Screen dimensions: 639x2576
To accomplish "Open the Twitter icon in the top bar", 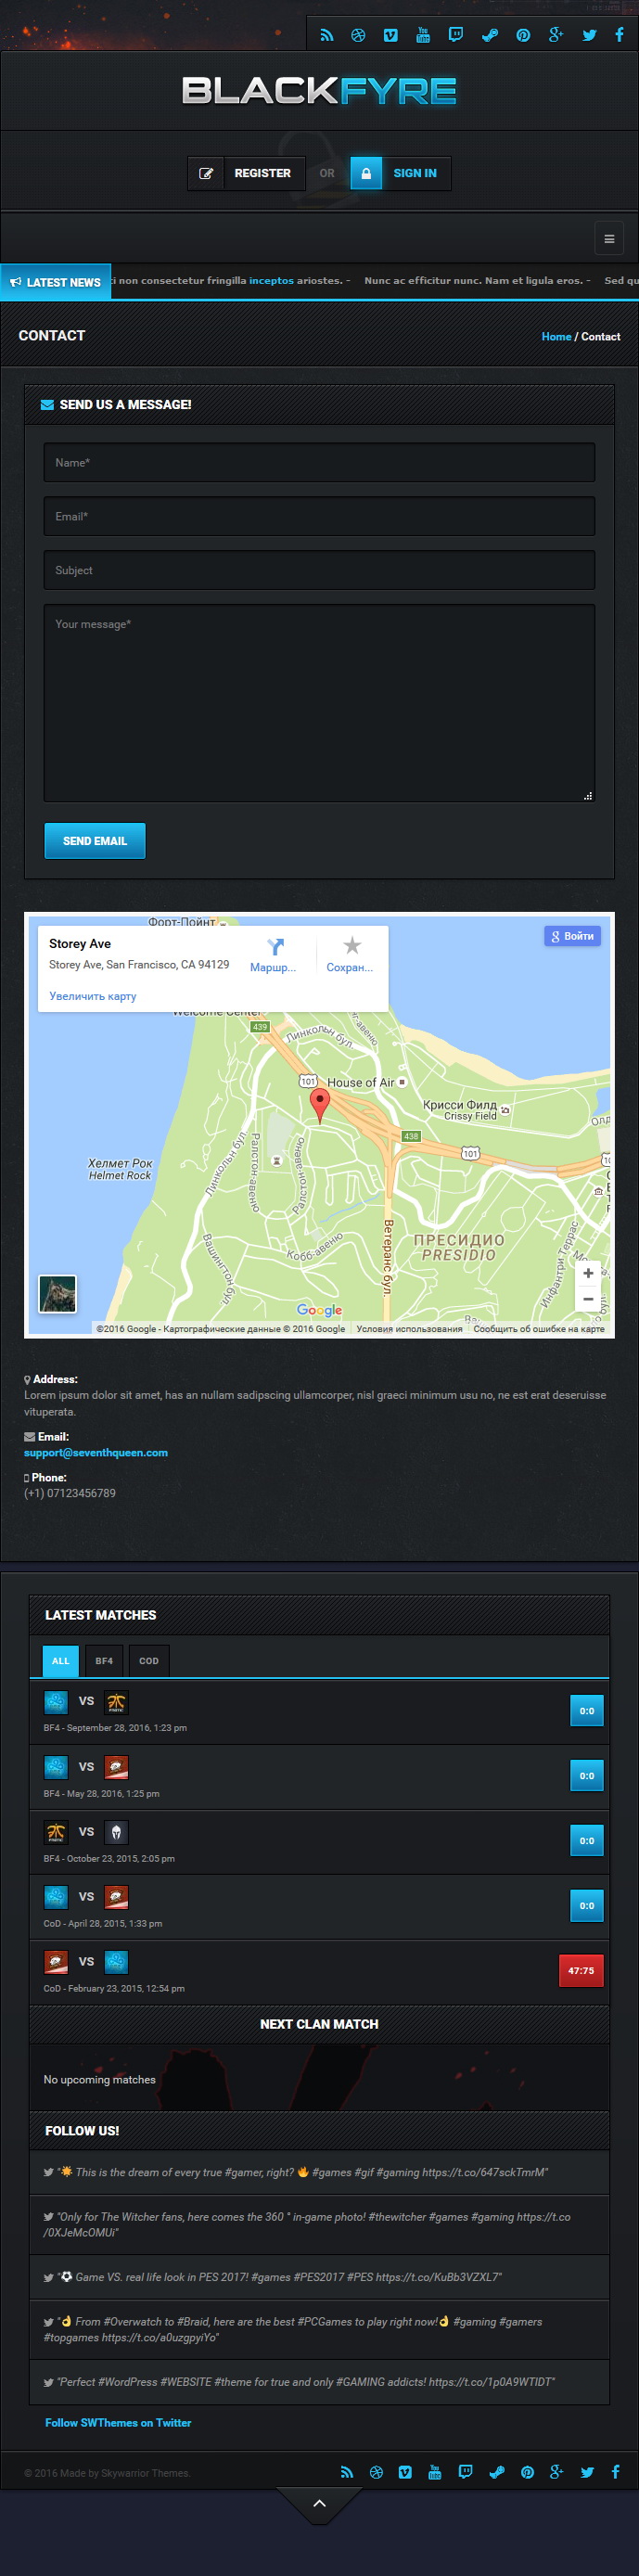I will click(x=589, y=35).
